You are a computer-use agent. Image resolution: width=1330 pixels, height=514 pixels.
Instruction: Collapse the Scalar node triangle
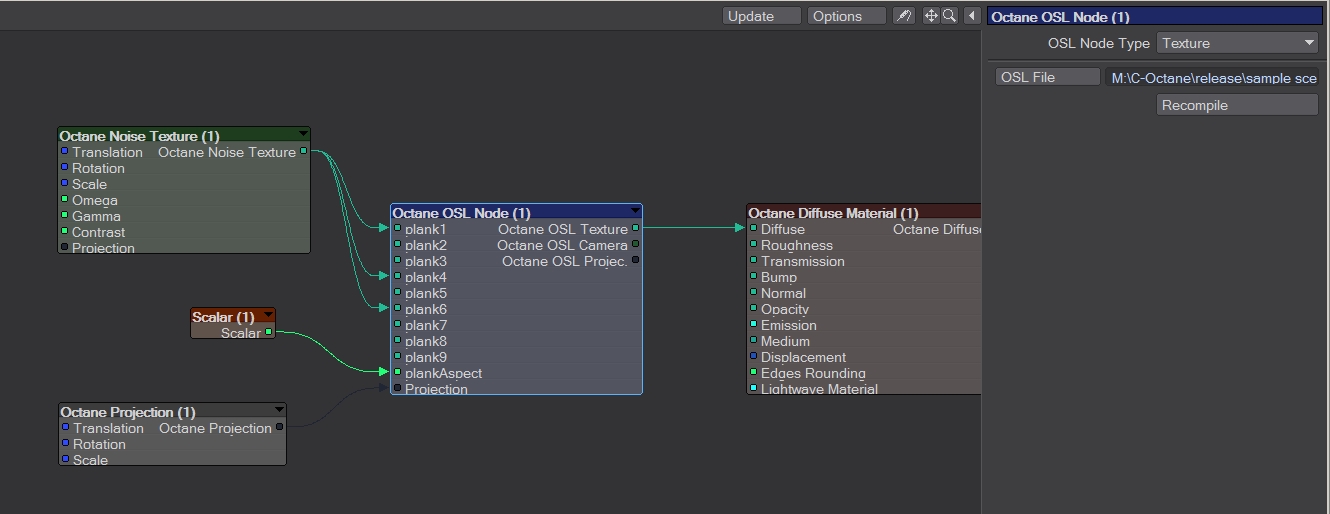[x=267, y=315]
